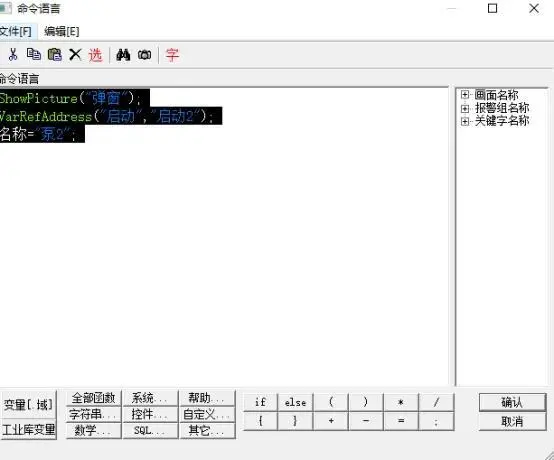Image resolution: width=554 pixels, height=460 pixels.
Task: Select 关键字名称 in the tree
Action: [502, 121]
